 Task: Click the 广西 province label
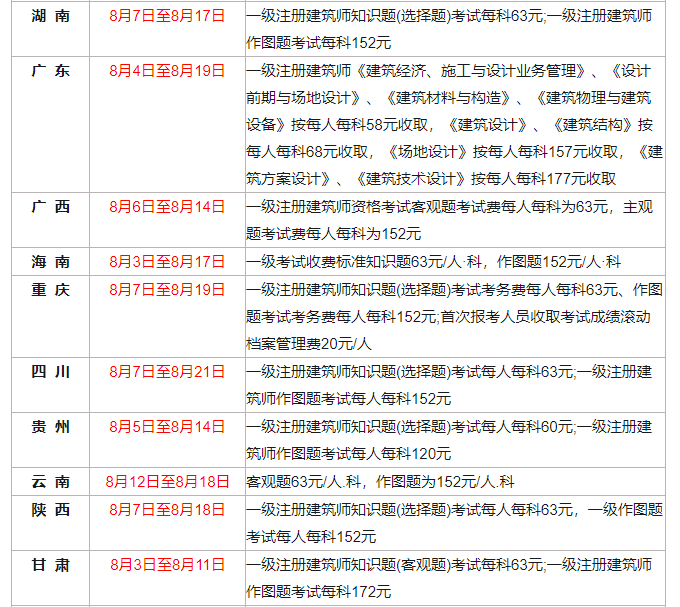[x=50, y=207]
